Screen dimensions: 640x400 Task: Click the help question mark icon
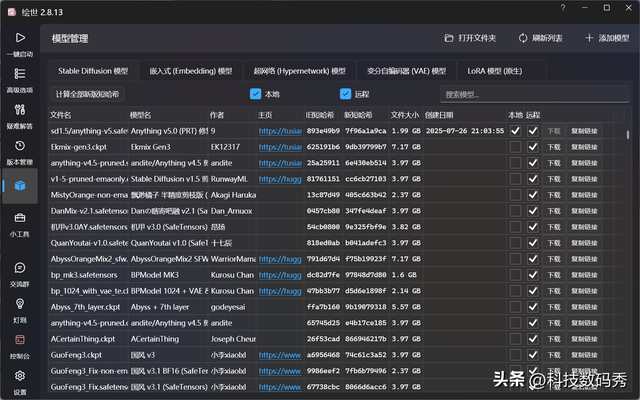pyautogui.click(x=563, y=8)
